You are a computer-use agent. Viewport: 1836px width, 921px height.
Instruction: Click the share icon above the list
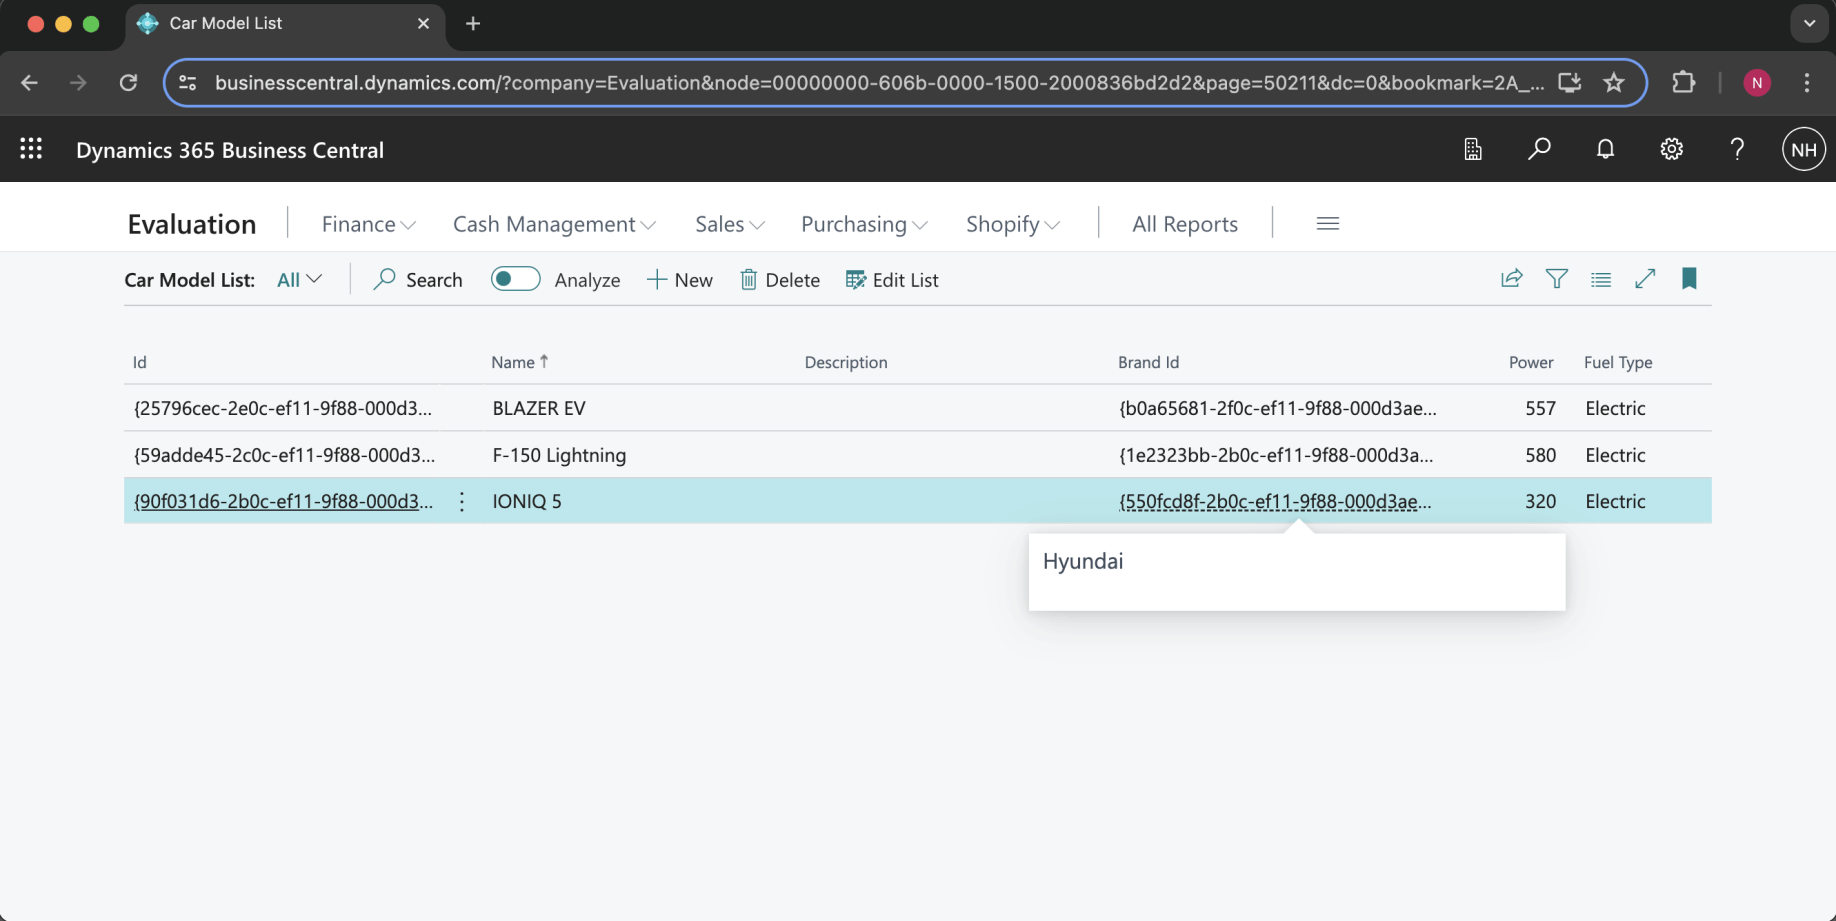(1511, 279)
